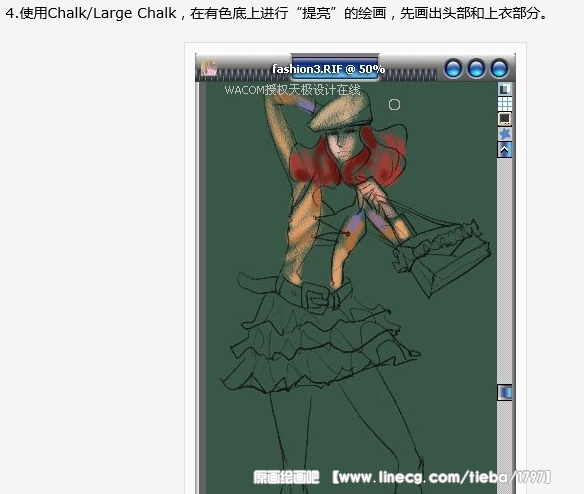This screenshot has height=494, width=584.
Task: Click the middle blue round window button
Action: 476,69
